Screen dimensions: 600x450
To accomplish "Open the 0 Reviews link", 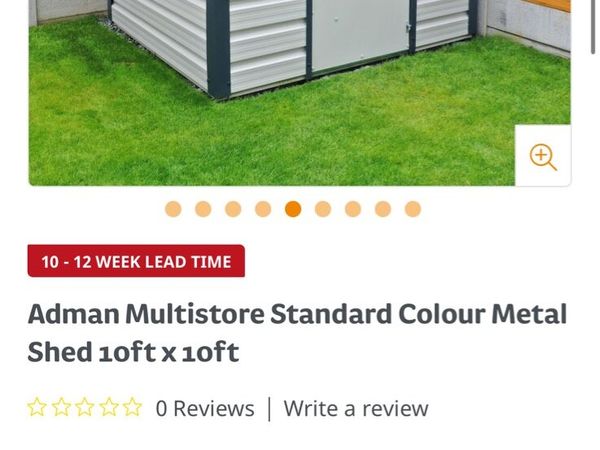I will (205, 408).
